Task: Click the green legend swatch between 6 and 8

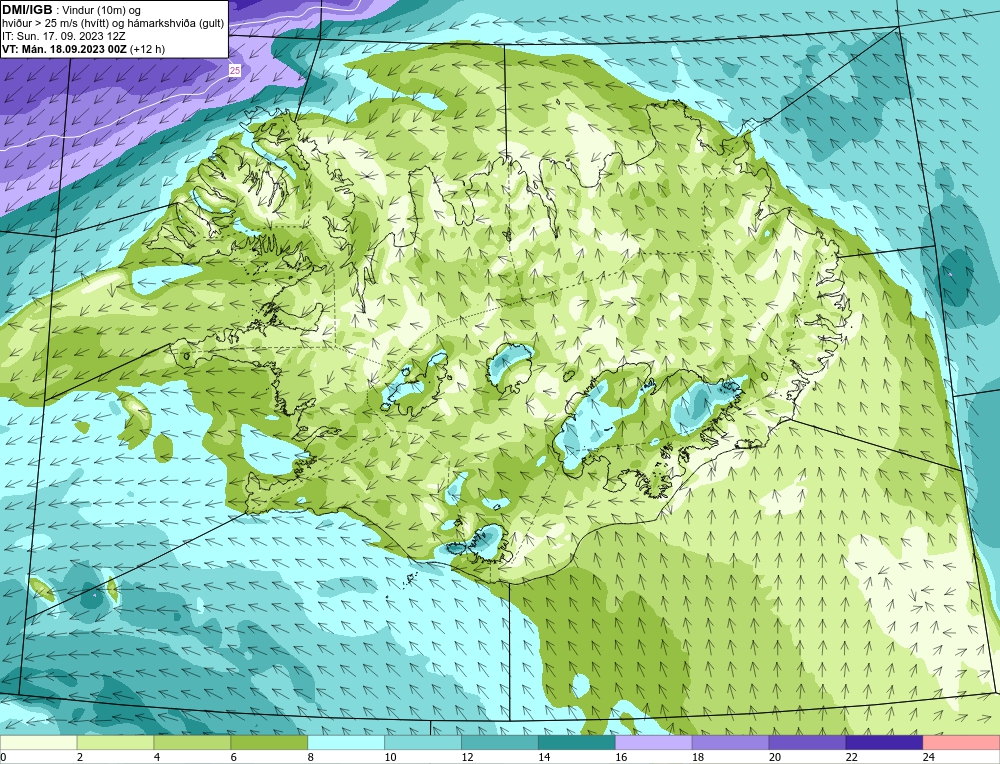Action: click(x=269, y=742)
